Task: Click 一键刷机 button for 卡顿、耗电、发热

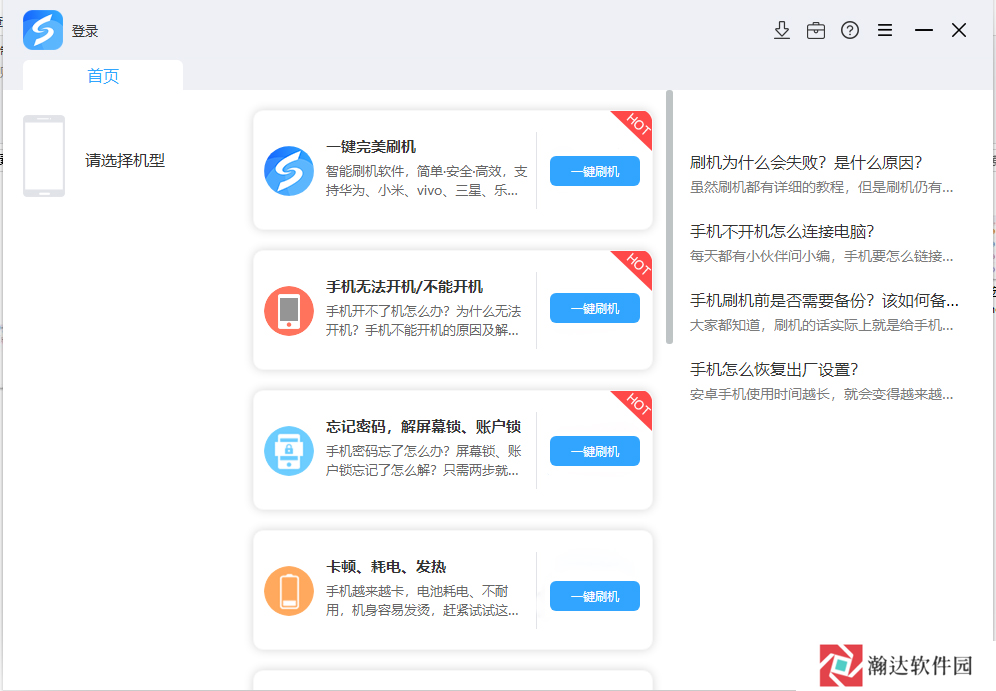Action: 595,596
